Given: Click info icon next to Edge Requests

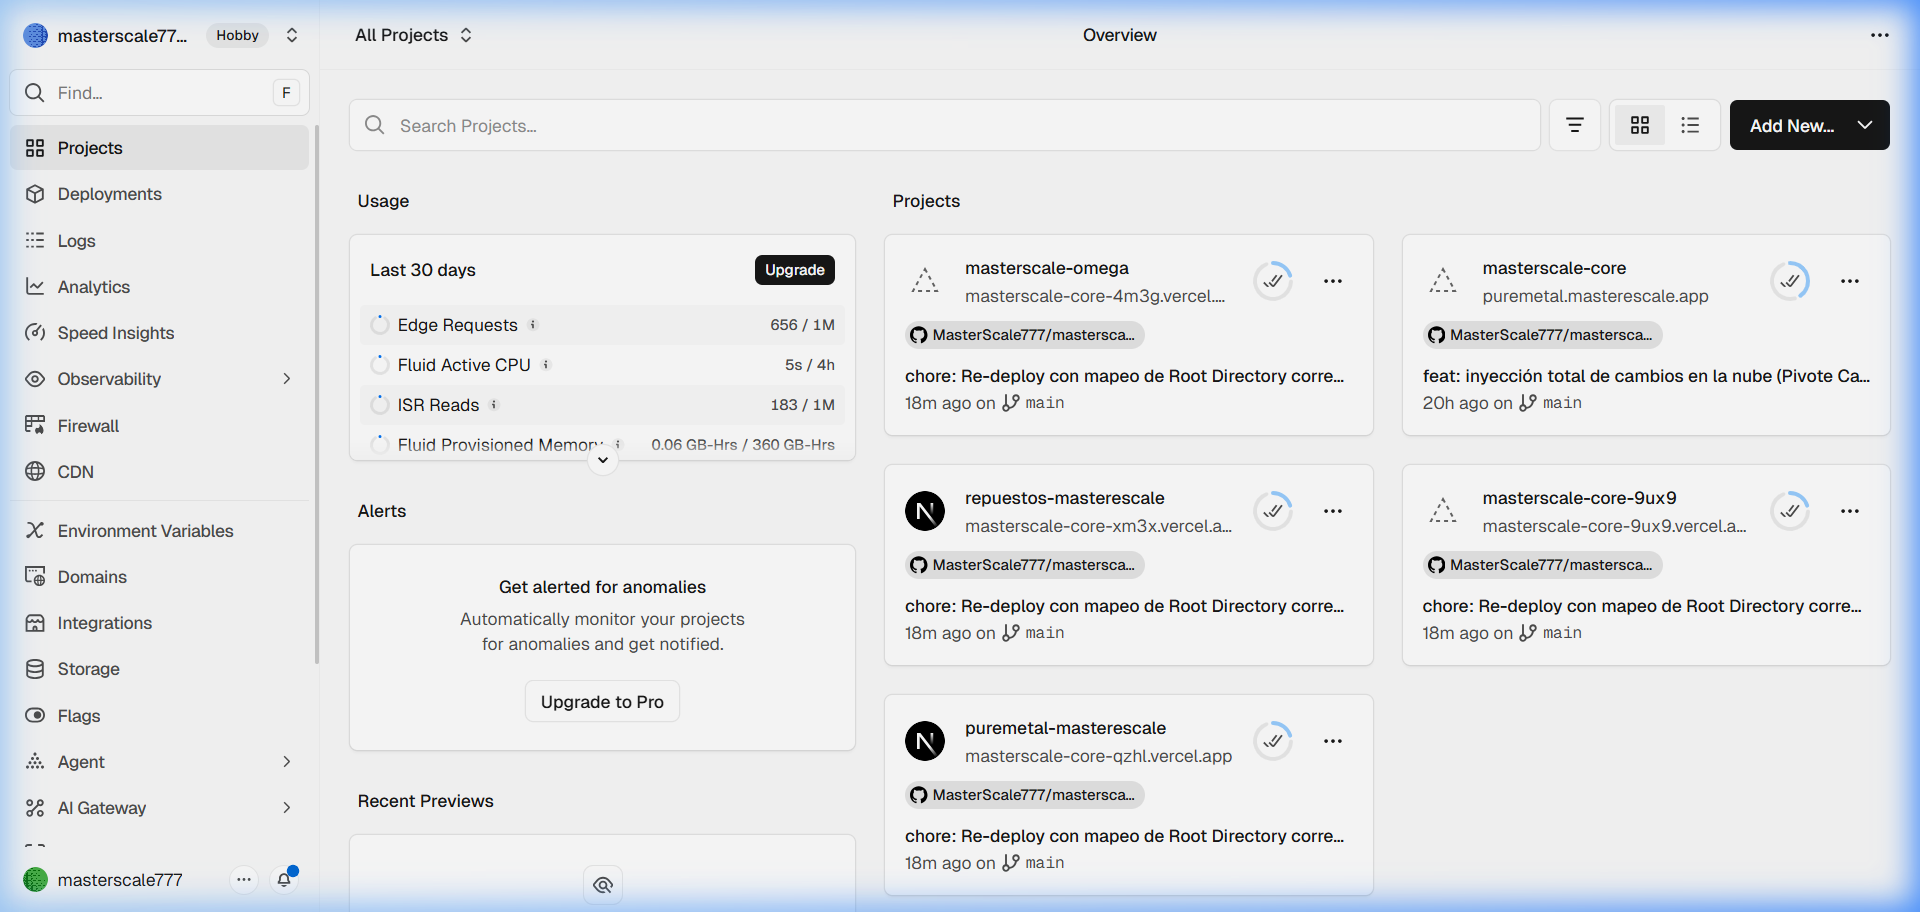Looking at the screenshot, I should point(533,325).
